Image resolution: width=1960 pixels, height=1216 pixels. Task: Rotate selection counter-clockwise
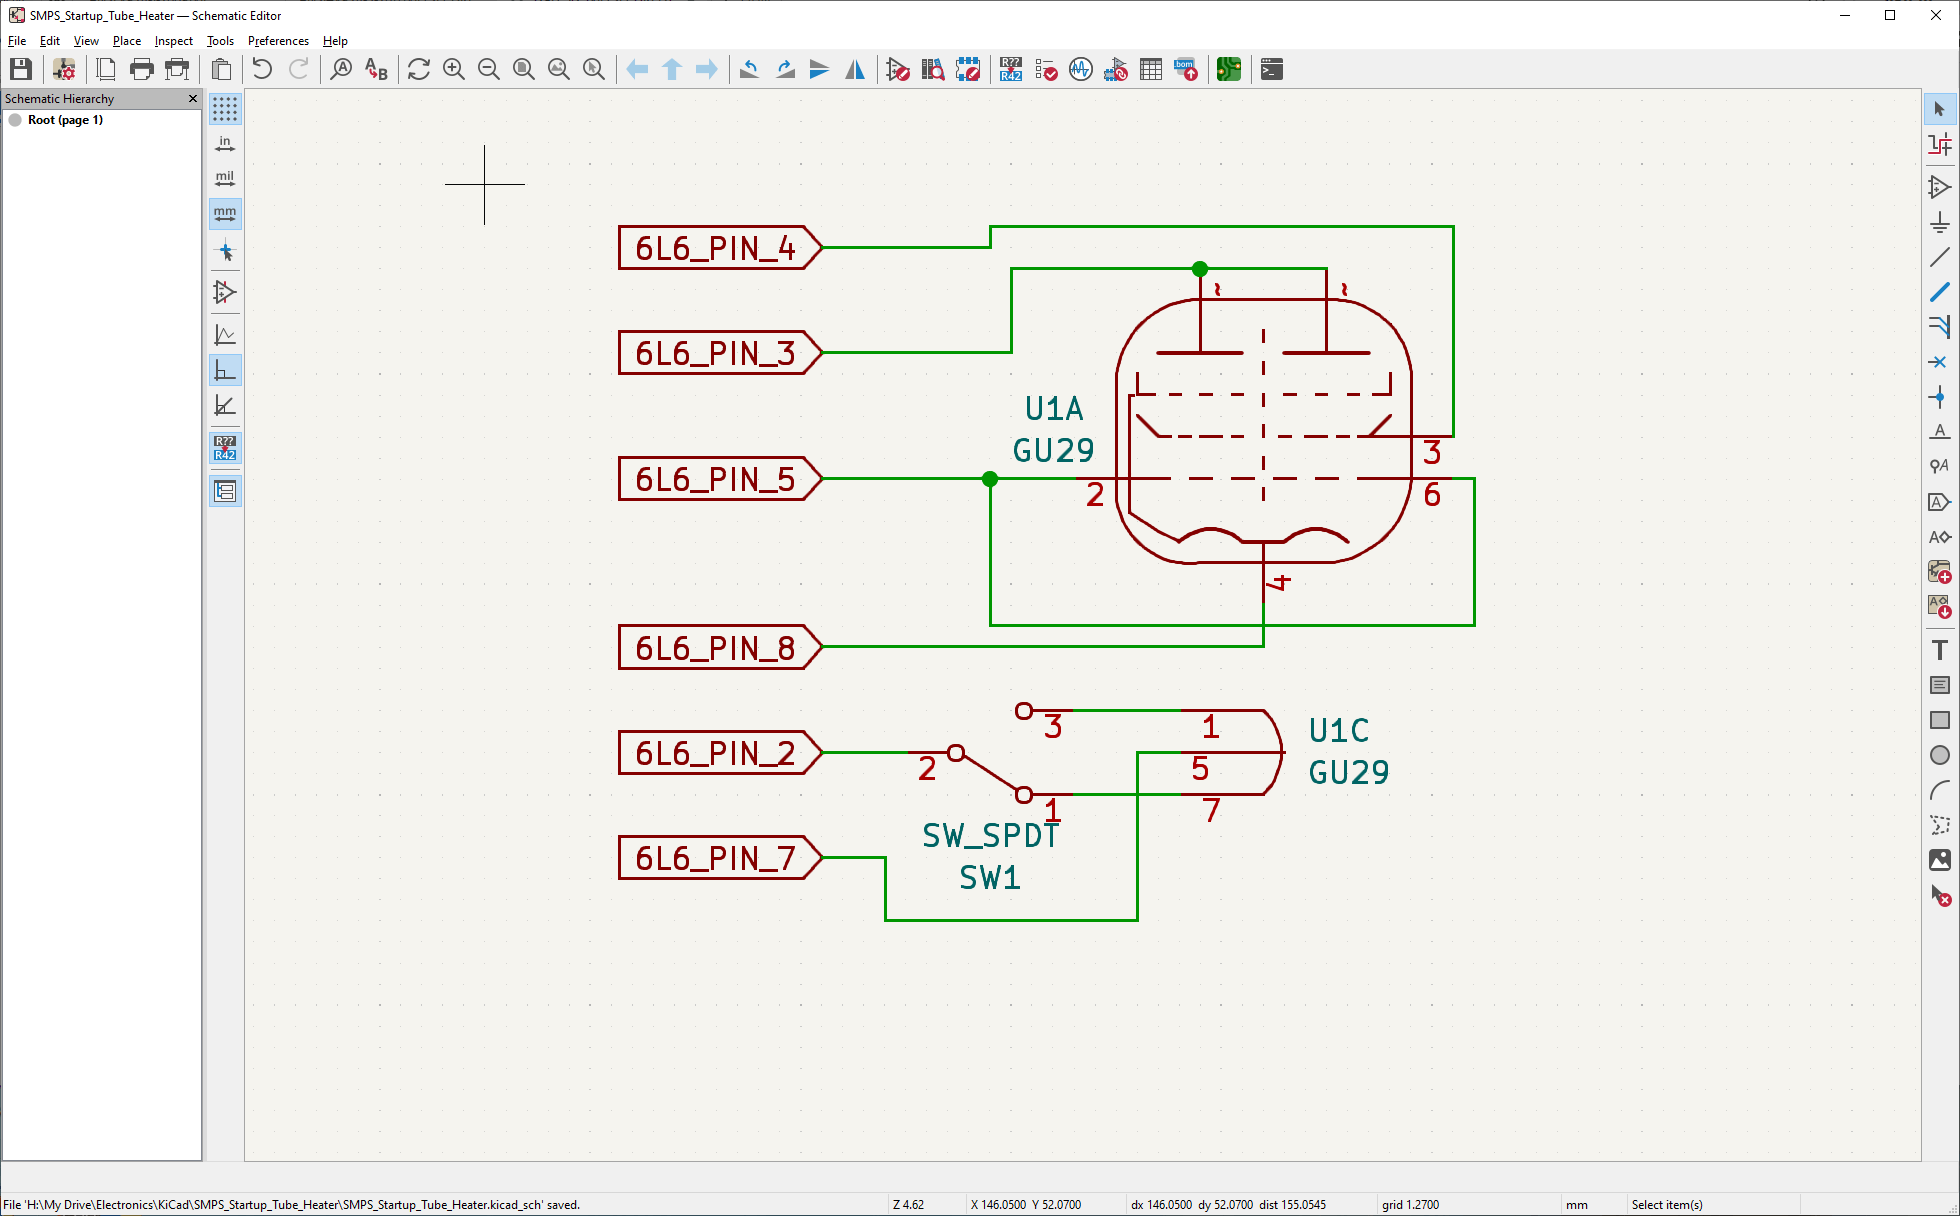[749, 69]
